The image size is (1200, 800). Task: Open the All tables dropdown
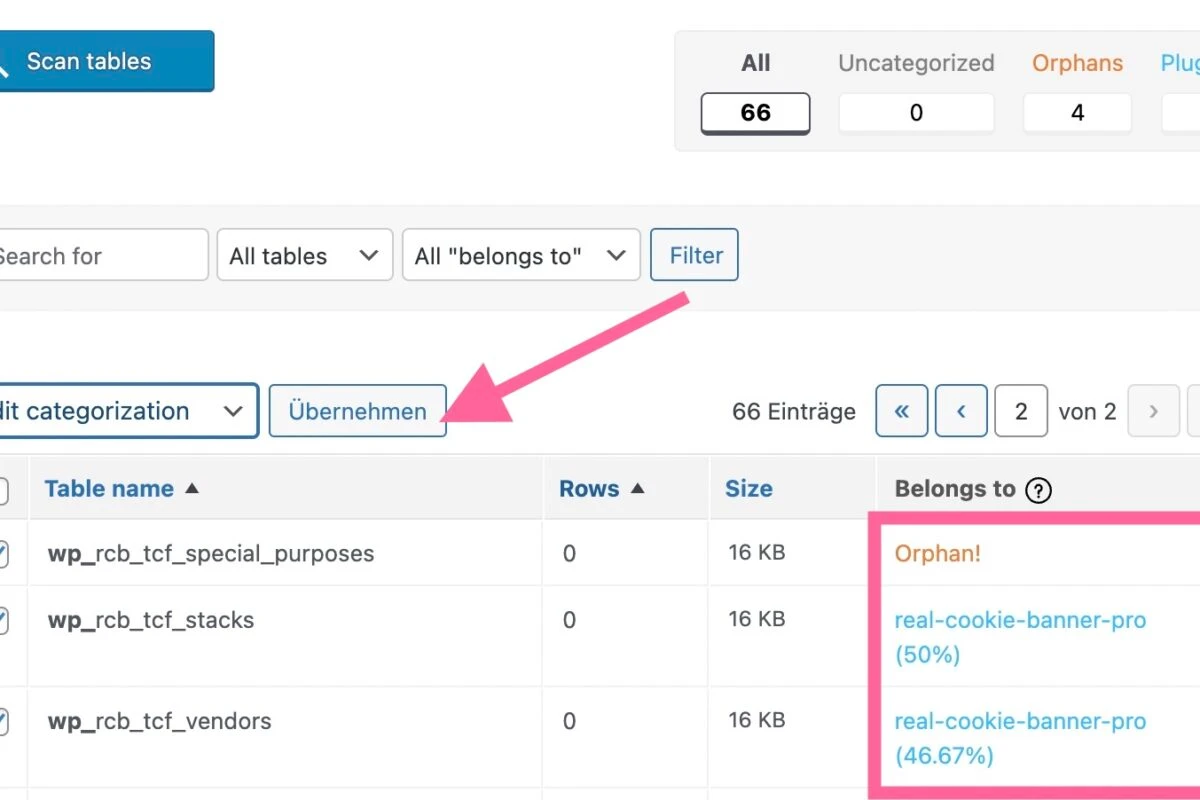click(304, 255)
